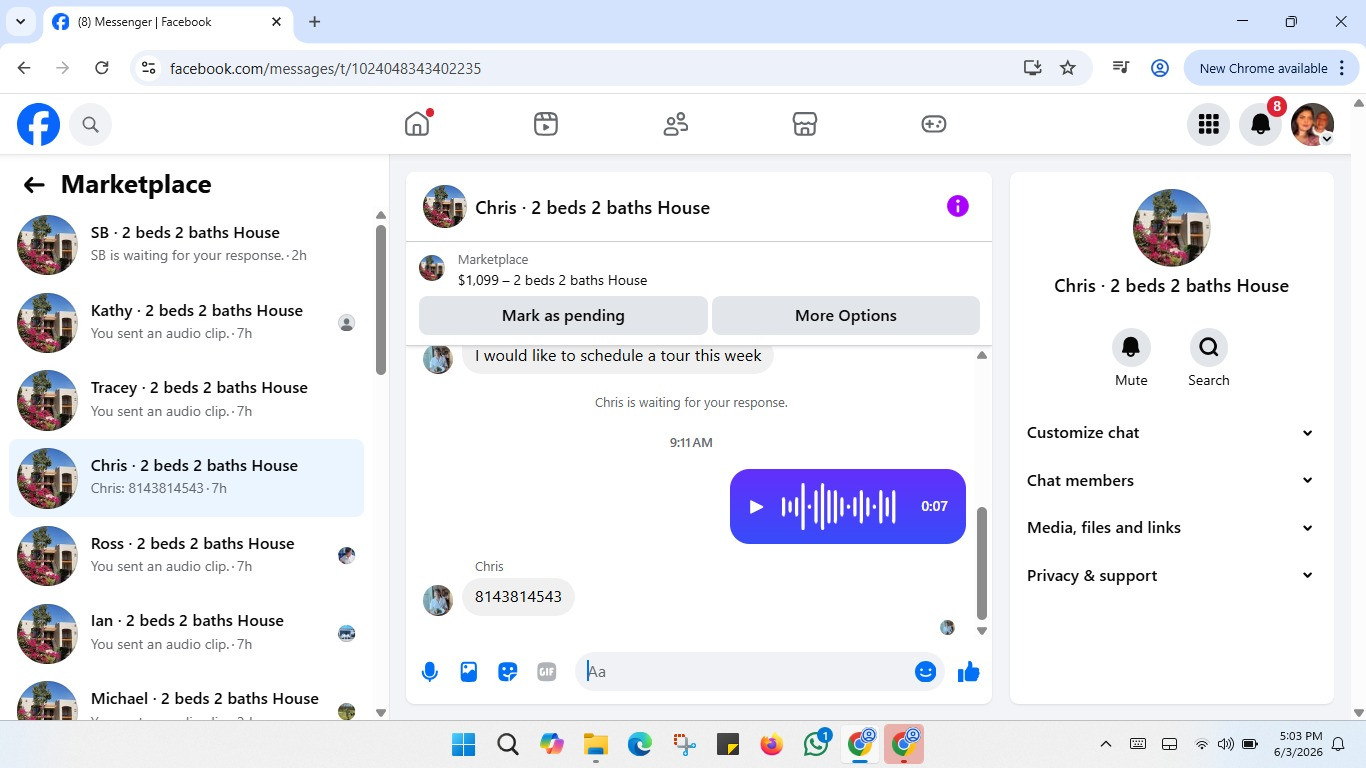Image resolution: width=1366 pixels, height=768 pixels.
Task: Navigate back in the browser
Action: (24, 68)
